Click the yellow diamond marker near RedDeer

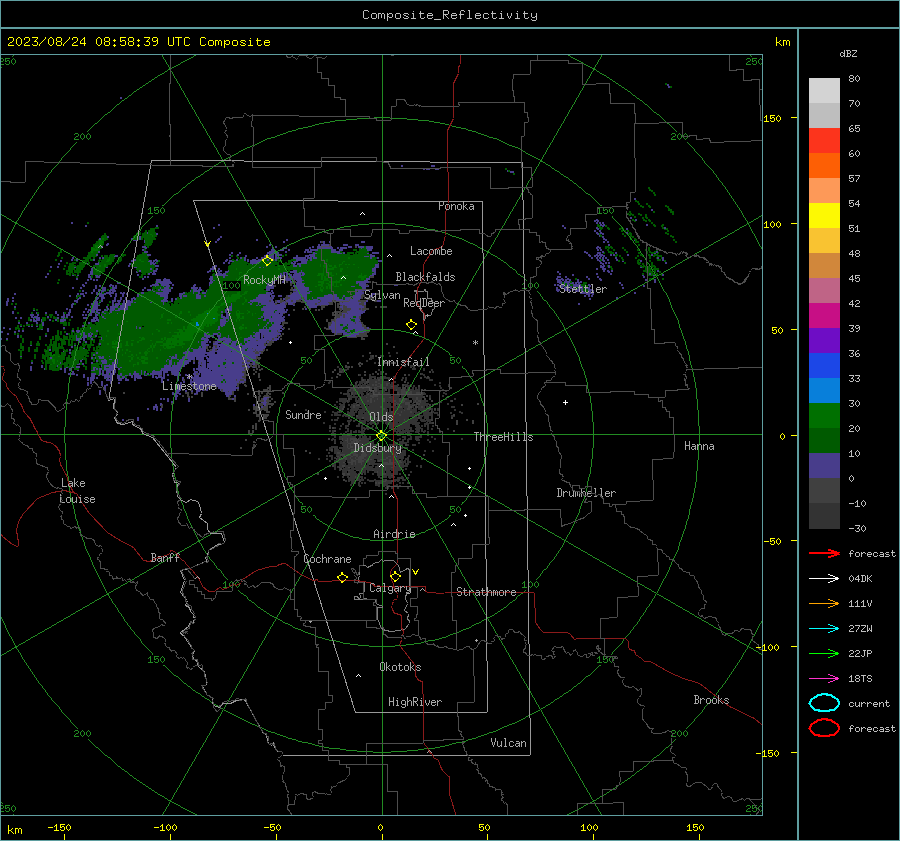tap(411, 325)
